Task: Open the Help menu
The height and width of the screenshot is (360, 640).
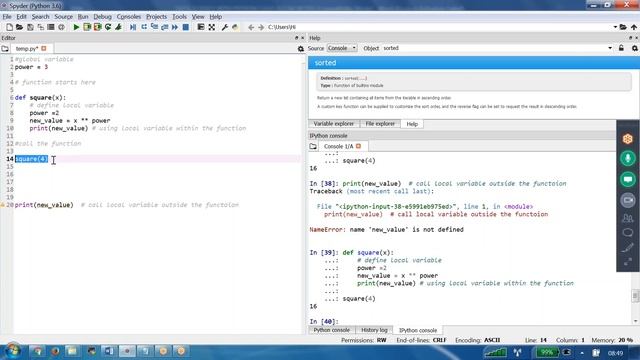Action: pyautogui.click(x=216, y=17)
